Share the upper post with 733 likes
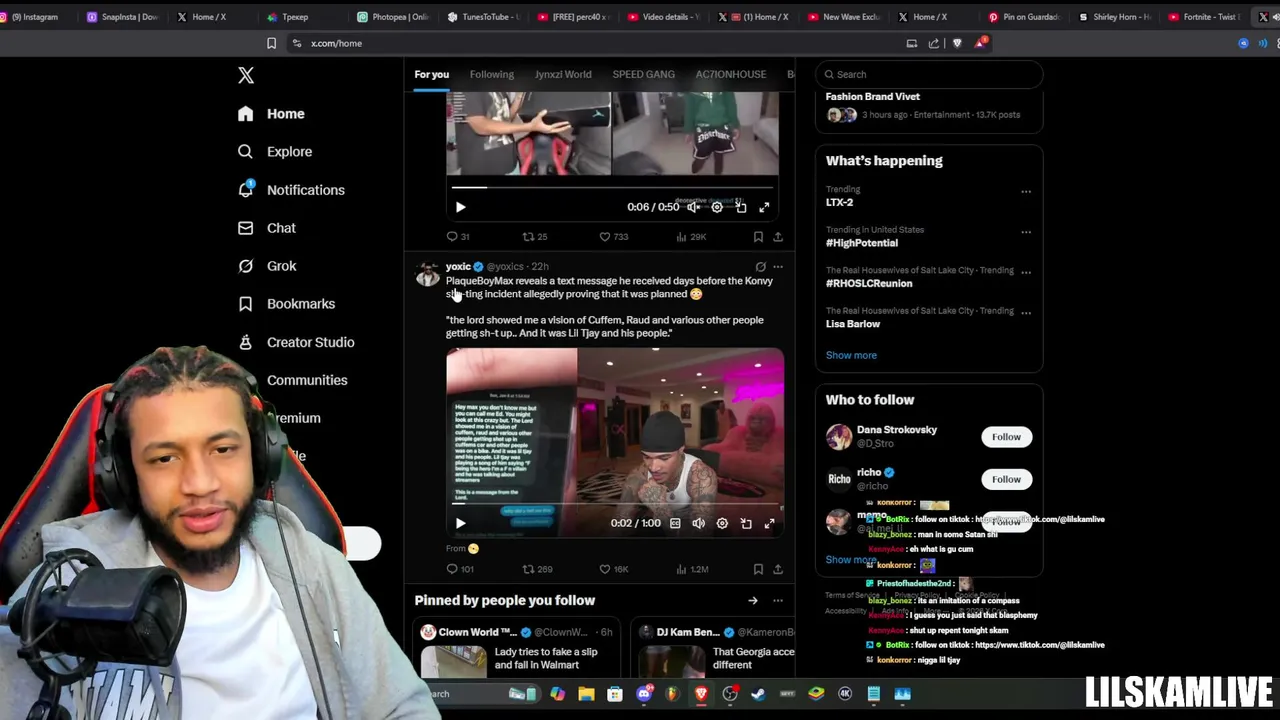This screenshot has height=720, width=1280. click(x=777, y=237)
